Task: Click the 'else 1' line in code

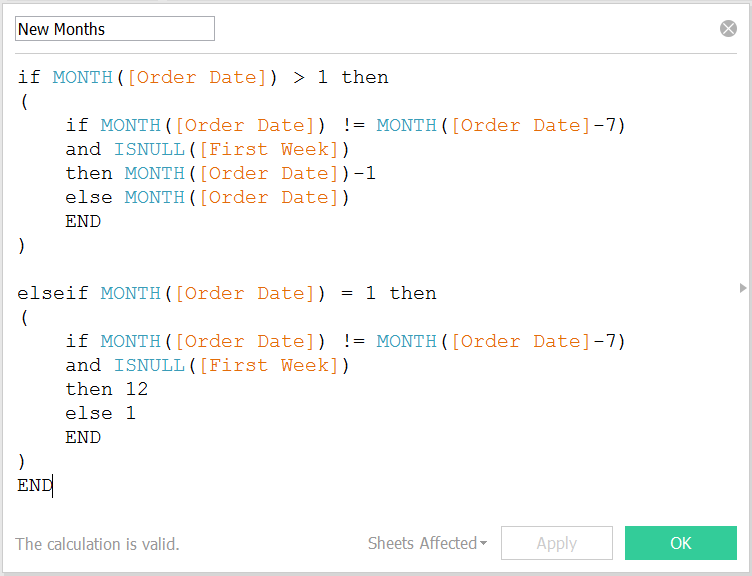Action: 100,413
